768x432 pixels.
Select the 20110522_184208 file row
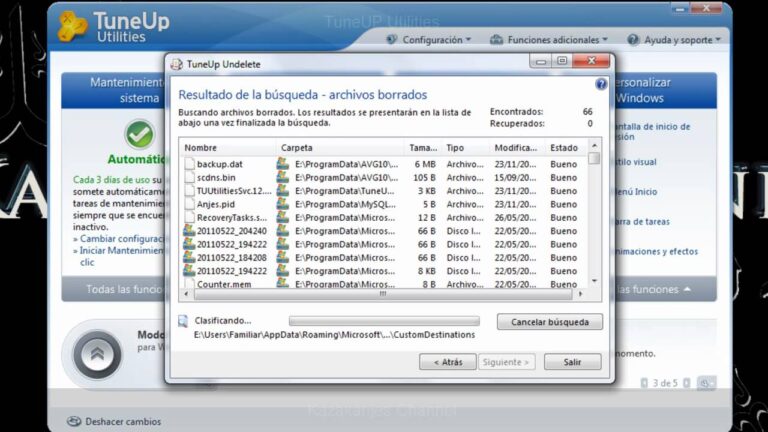click(x=384, y=258)
